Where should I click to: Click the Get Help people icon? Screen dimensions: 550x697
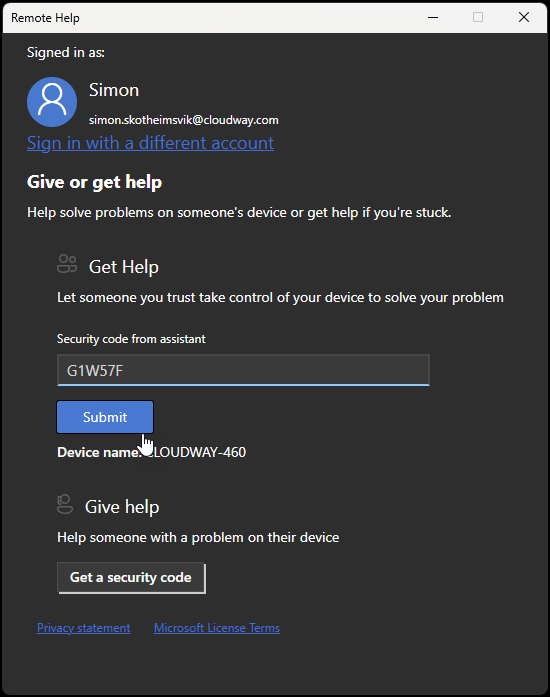[x=67, y=264]
